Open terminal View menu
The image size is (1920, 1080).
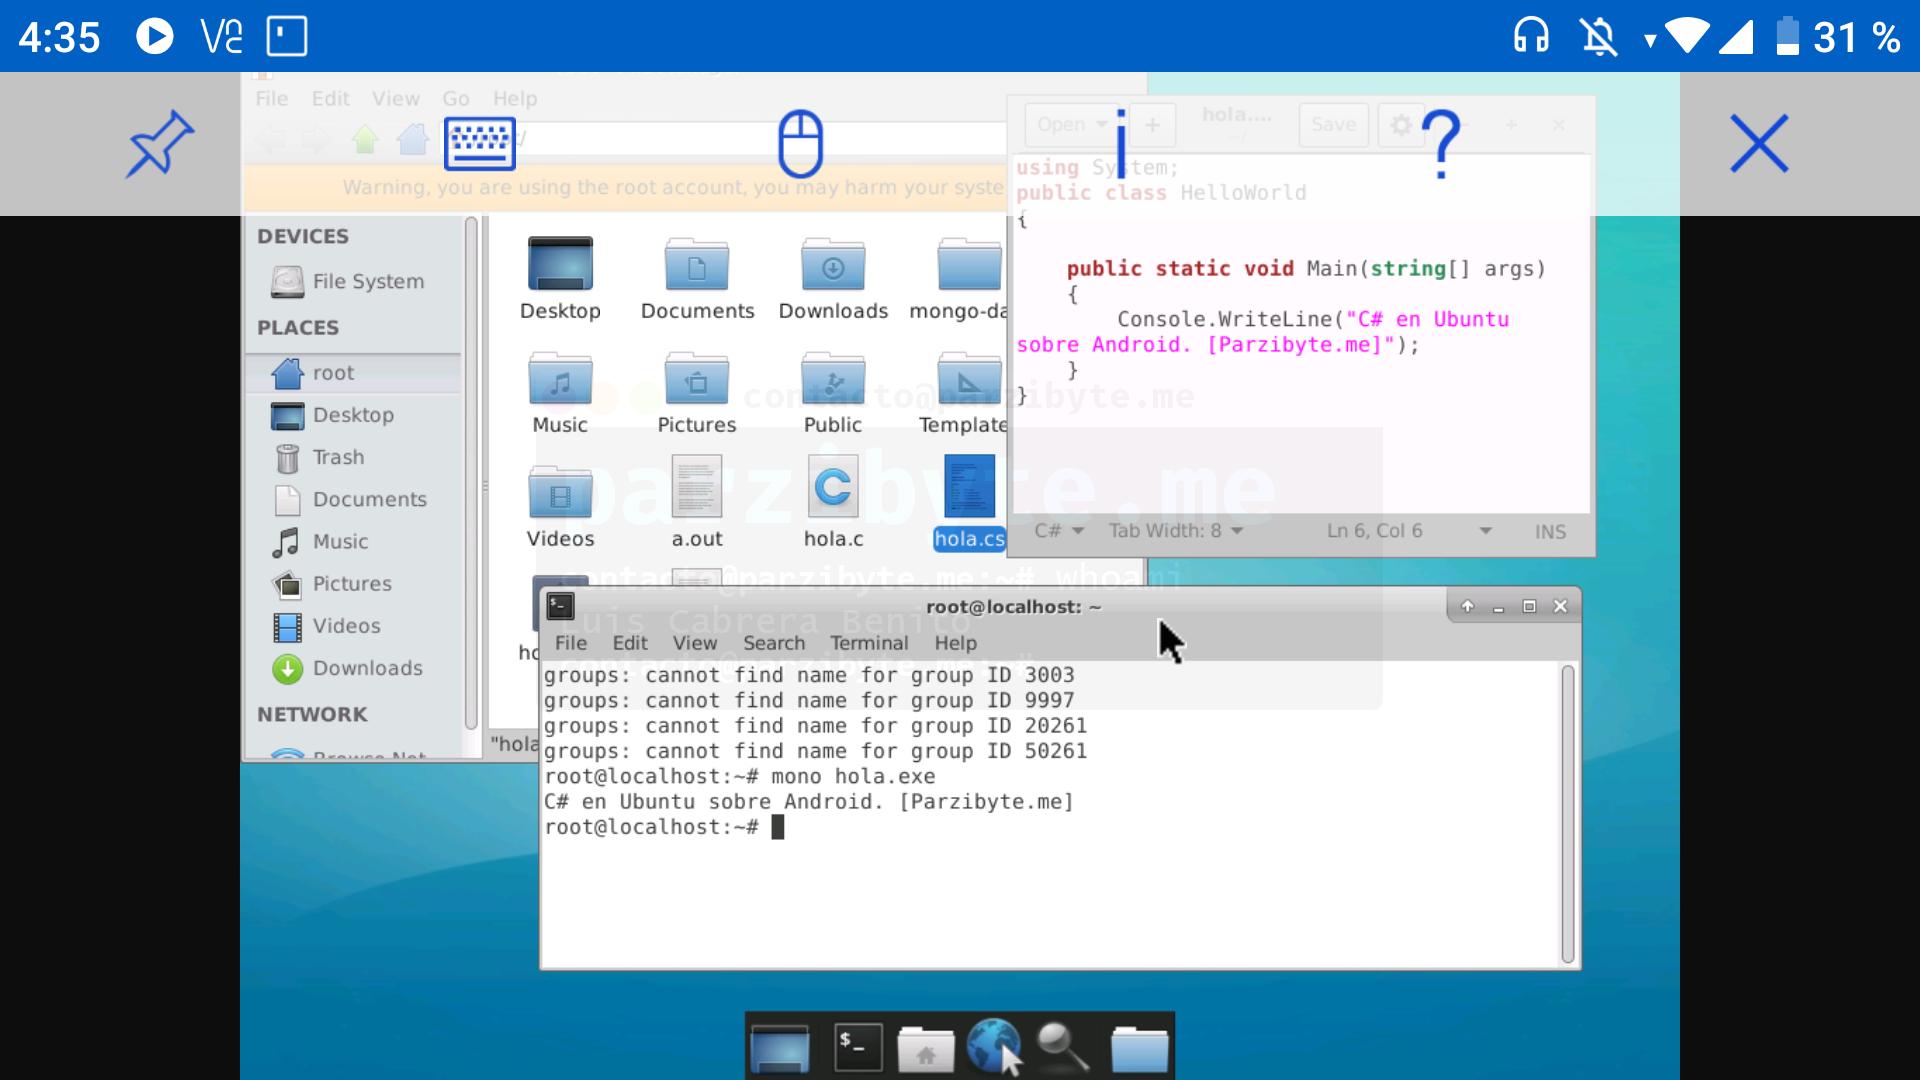pyautogui.click(x=695, y=643)
